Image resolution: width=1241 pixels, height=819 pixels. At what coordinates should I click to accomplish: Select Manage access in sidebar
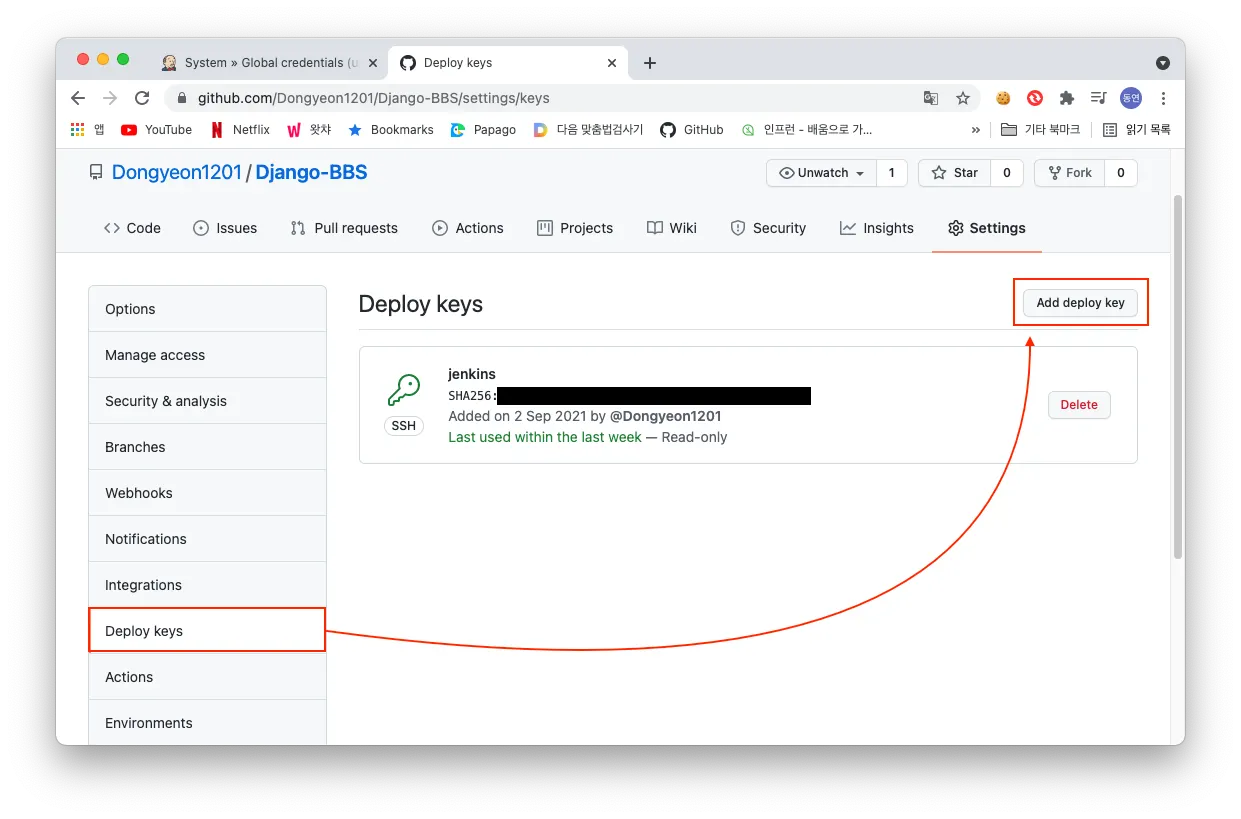207,355
